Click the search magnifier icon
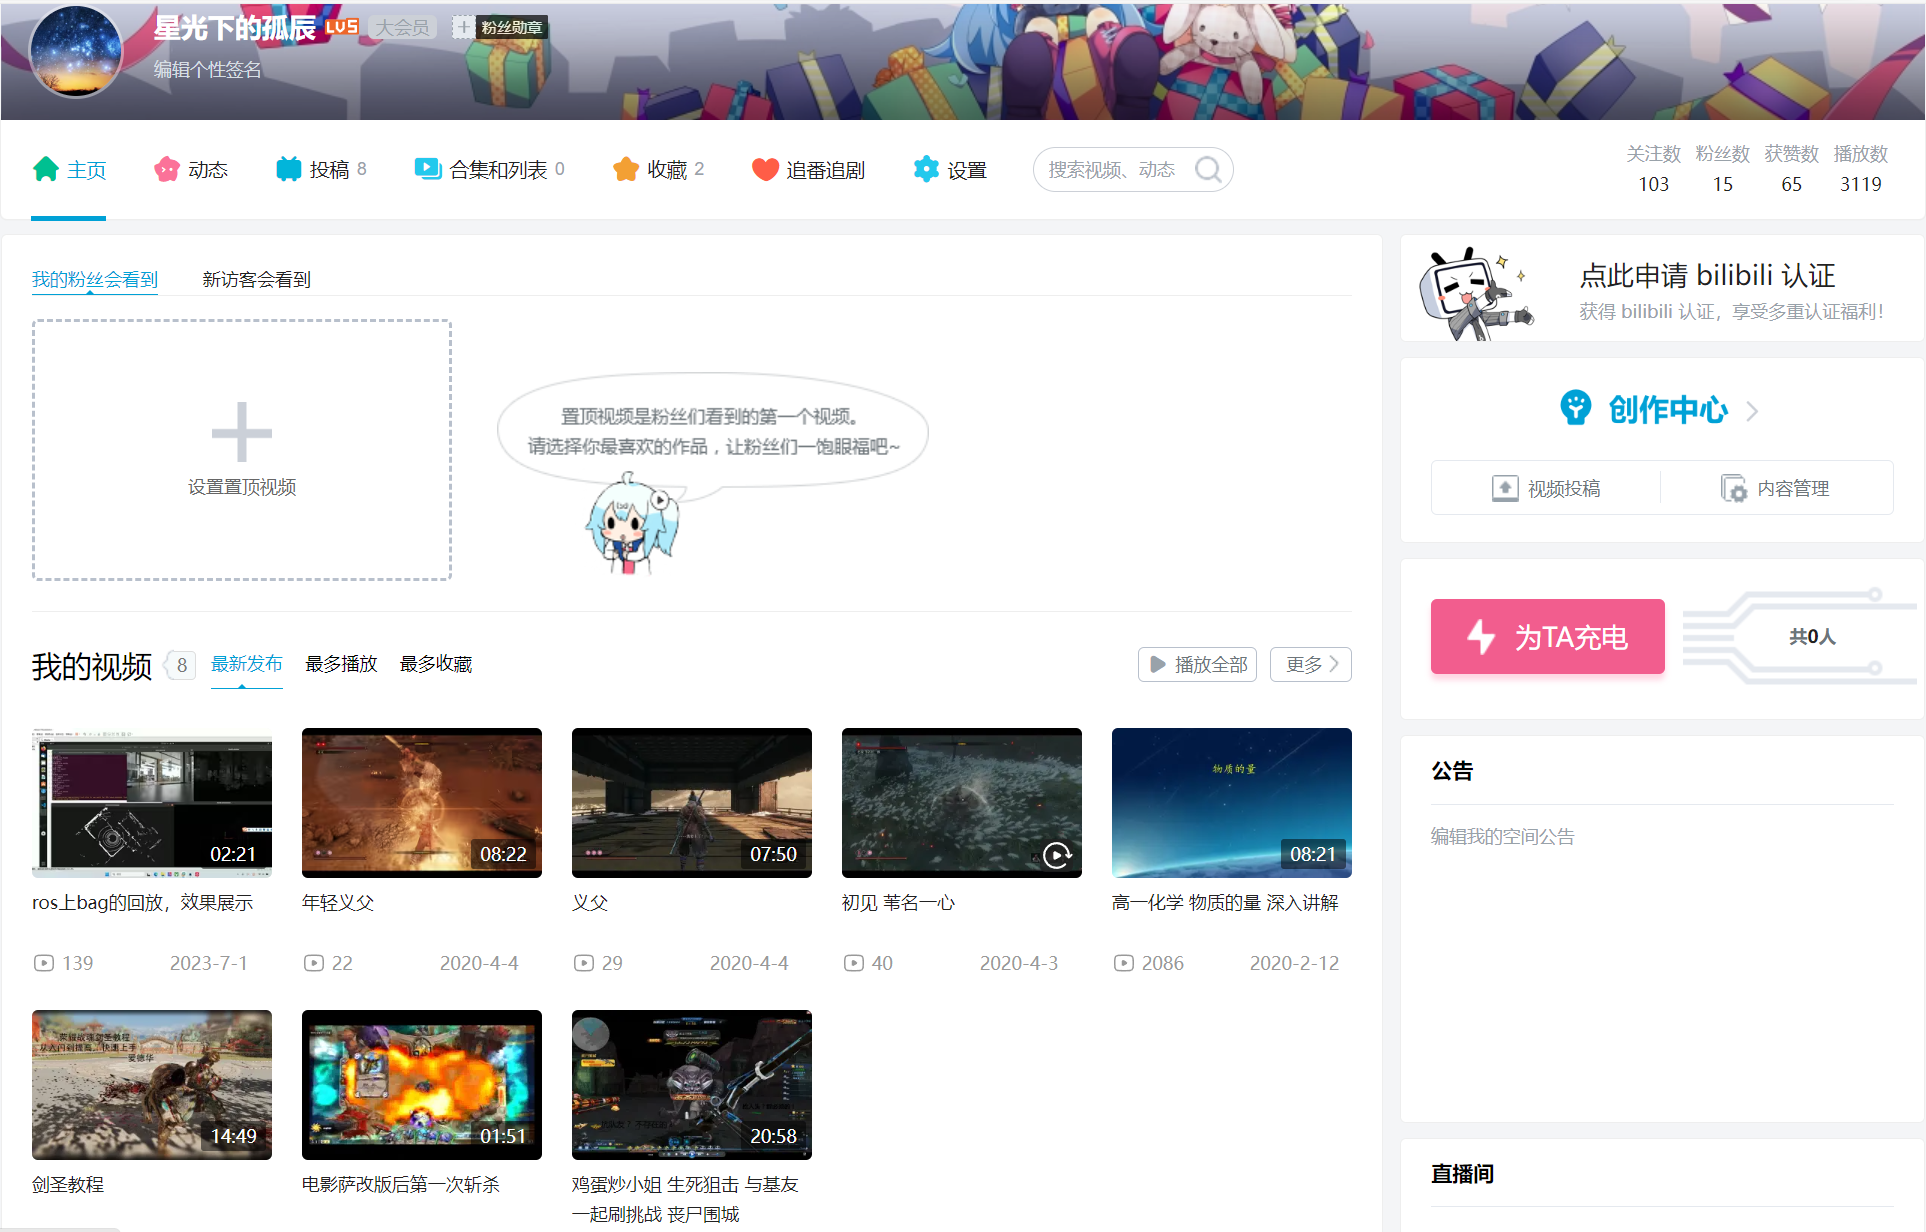 (1208, 169)
